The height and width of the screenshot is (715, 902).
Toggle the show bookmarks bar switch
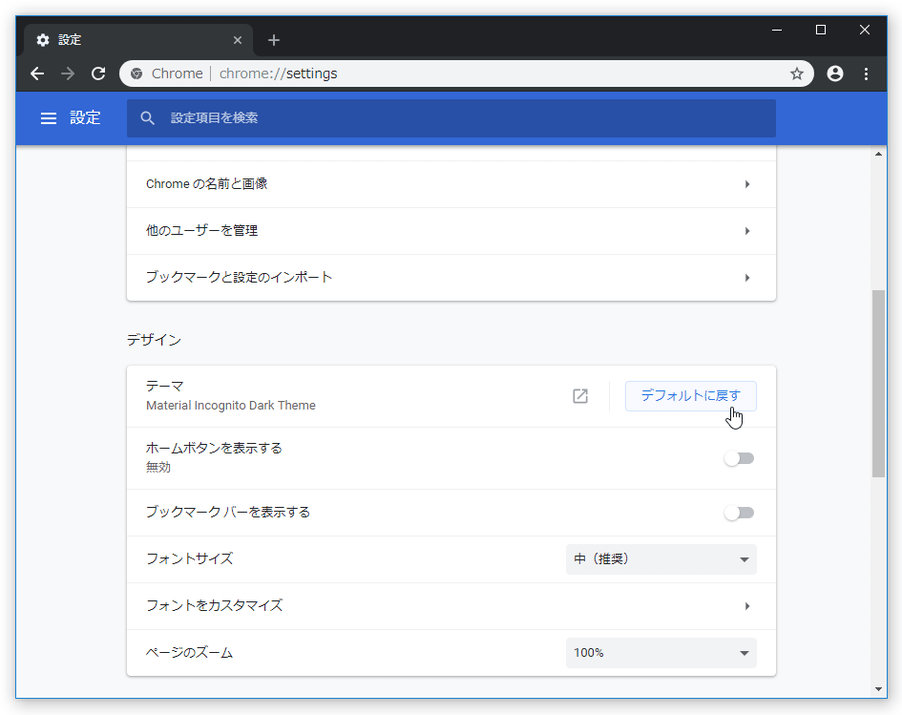coord(739,513)
